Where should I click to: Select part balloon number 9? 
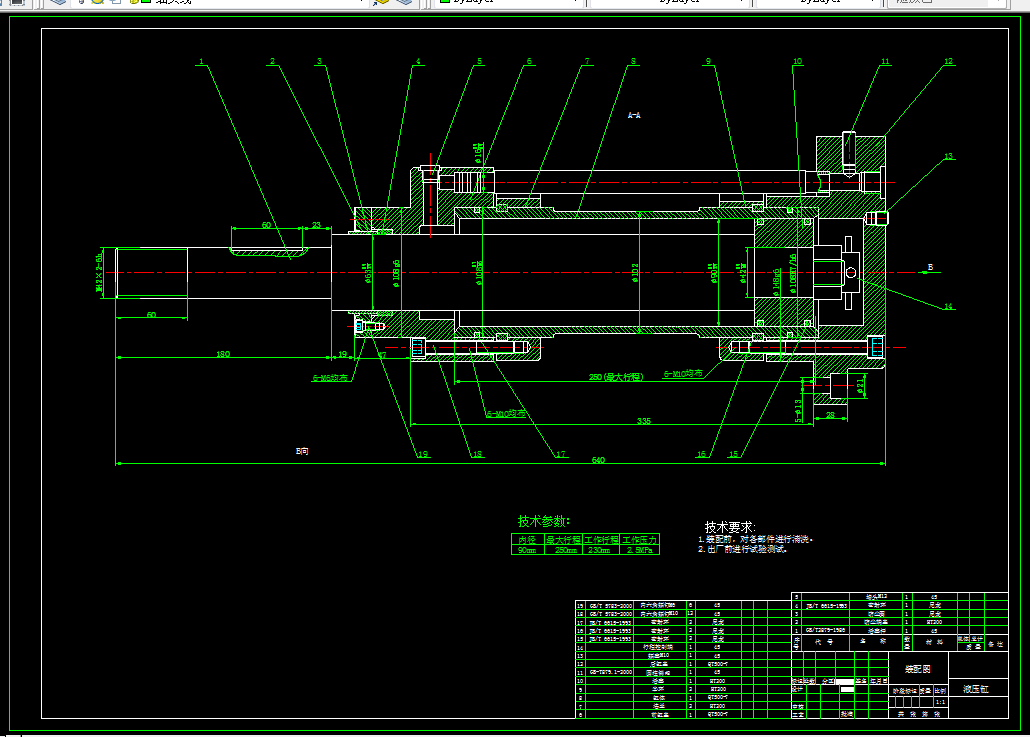pyautogui.click(x=708, y=62)
